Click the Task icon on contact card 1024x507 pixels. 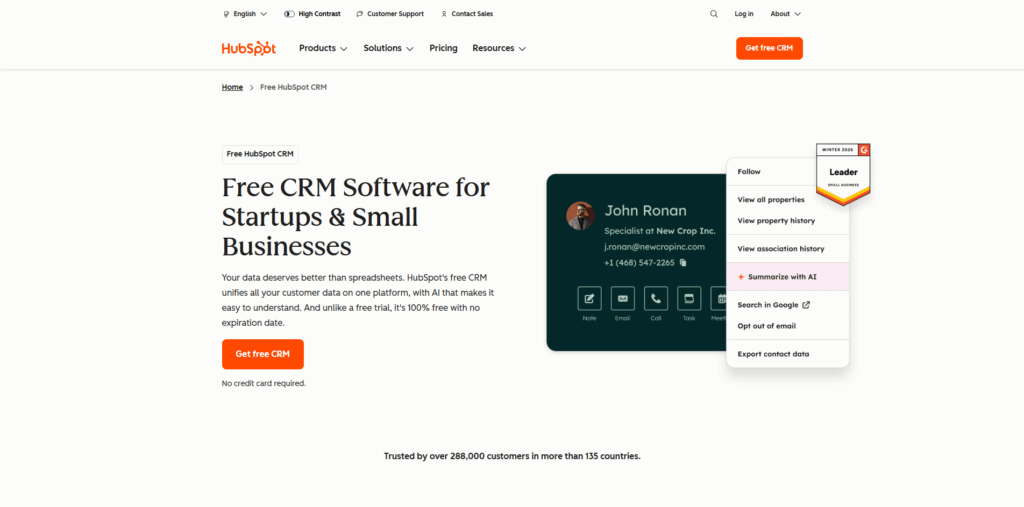[689, 298]
